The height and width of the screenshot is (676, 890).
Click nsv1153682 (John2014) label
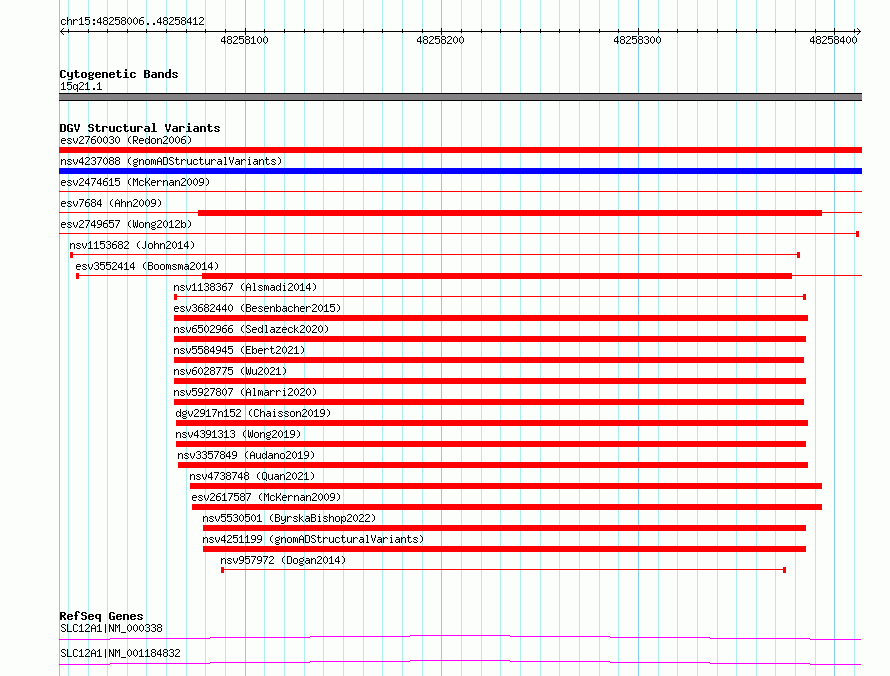point(132,245)
